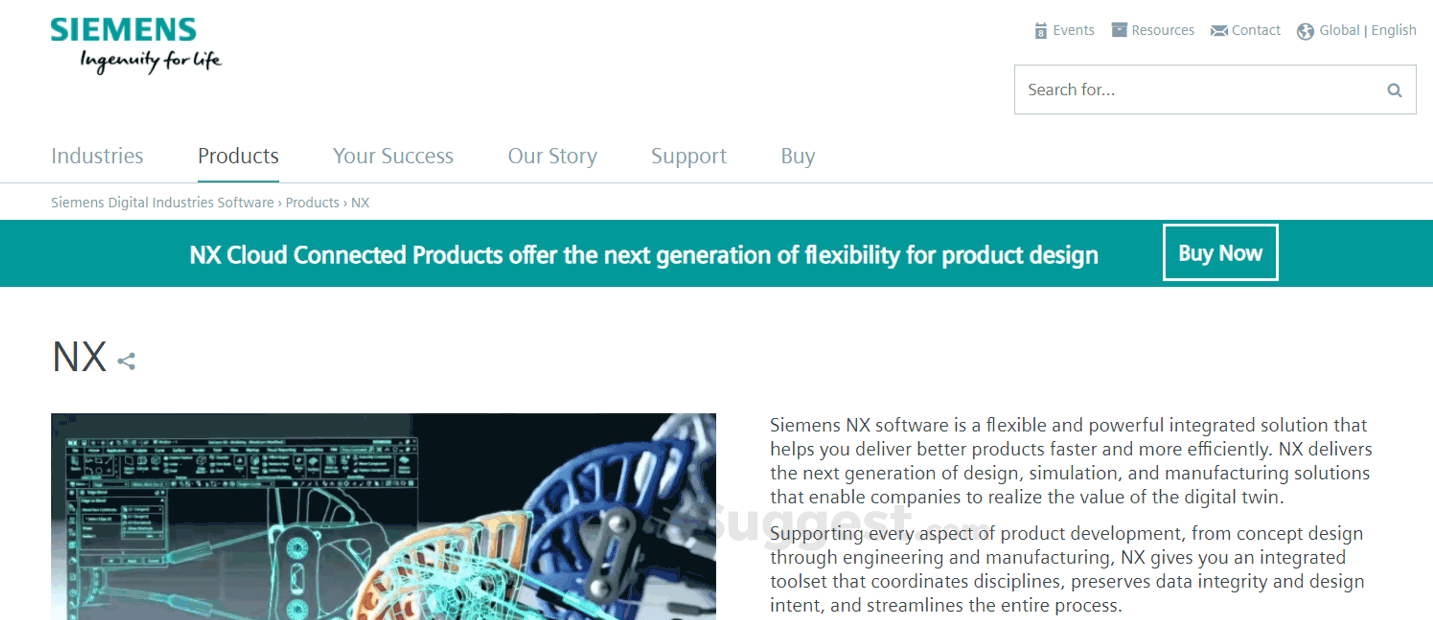Screen dimensions: 1433x620
Task: Click the NX breadcrumb link
Action: pyautogui.click(x=361, y=202)
